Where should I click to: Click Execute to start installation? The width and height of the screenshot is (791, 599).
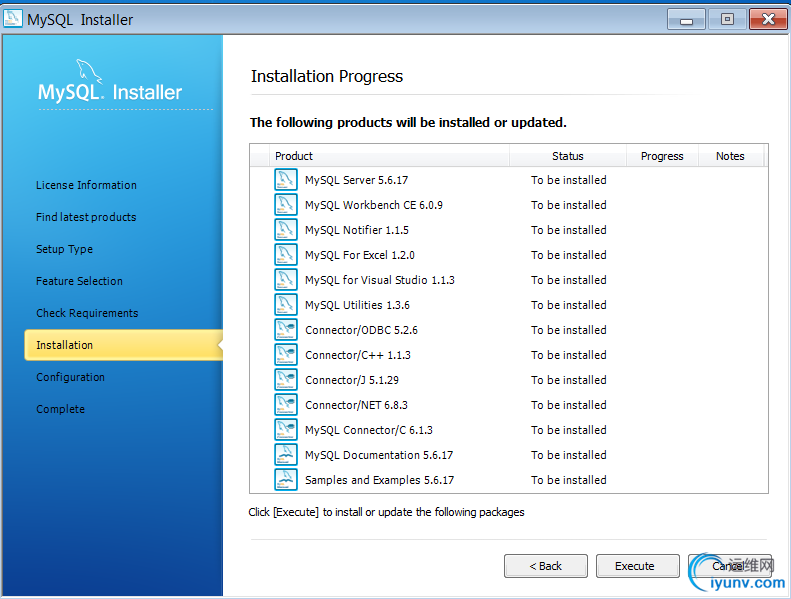[638, 566]
